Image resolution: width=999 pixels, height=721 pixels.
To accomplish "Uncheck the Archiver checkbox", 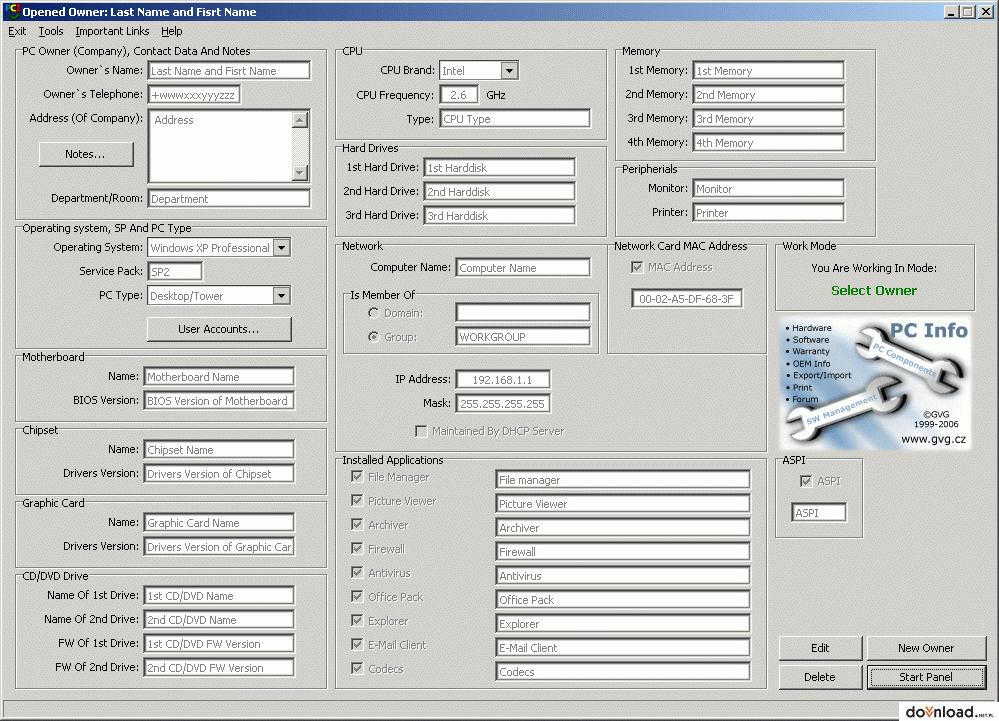I will (x=357, y=525).
